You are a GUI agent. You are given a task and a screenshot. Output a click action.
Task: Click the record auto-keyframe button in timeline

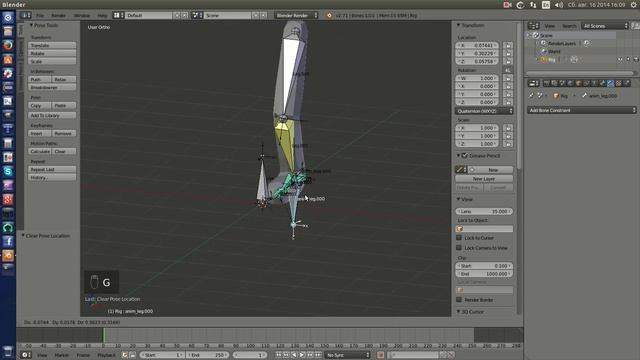380,355
